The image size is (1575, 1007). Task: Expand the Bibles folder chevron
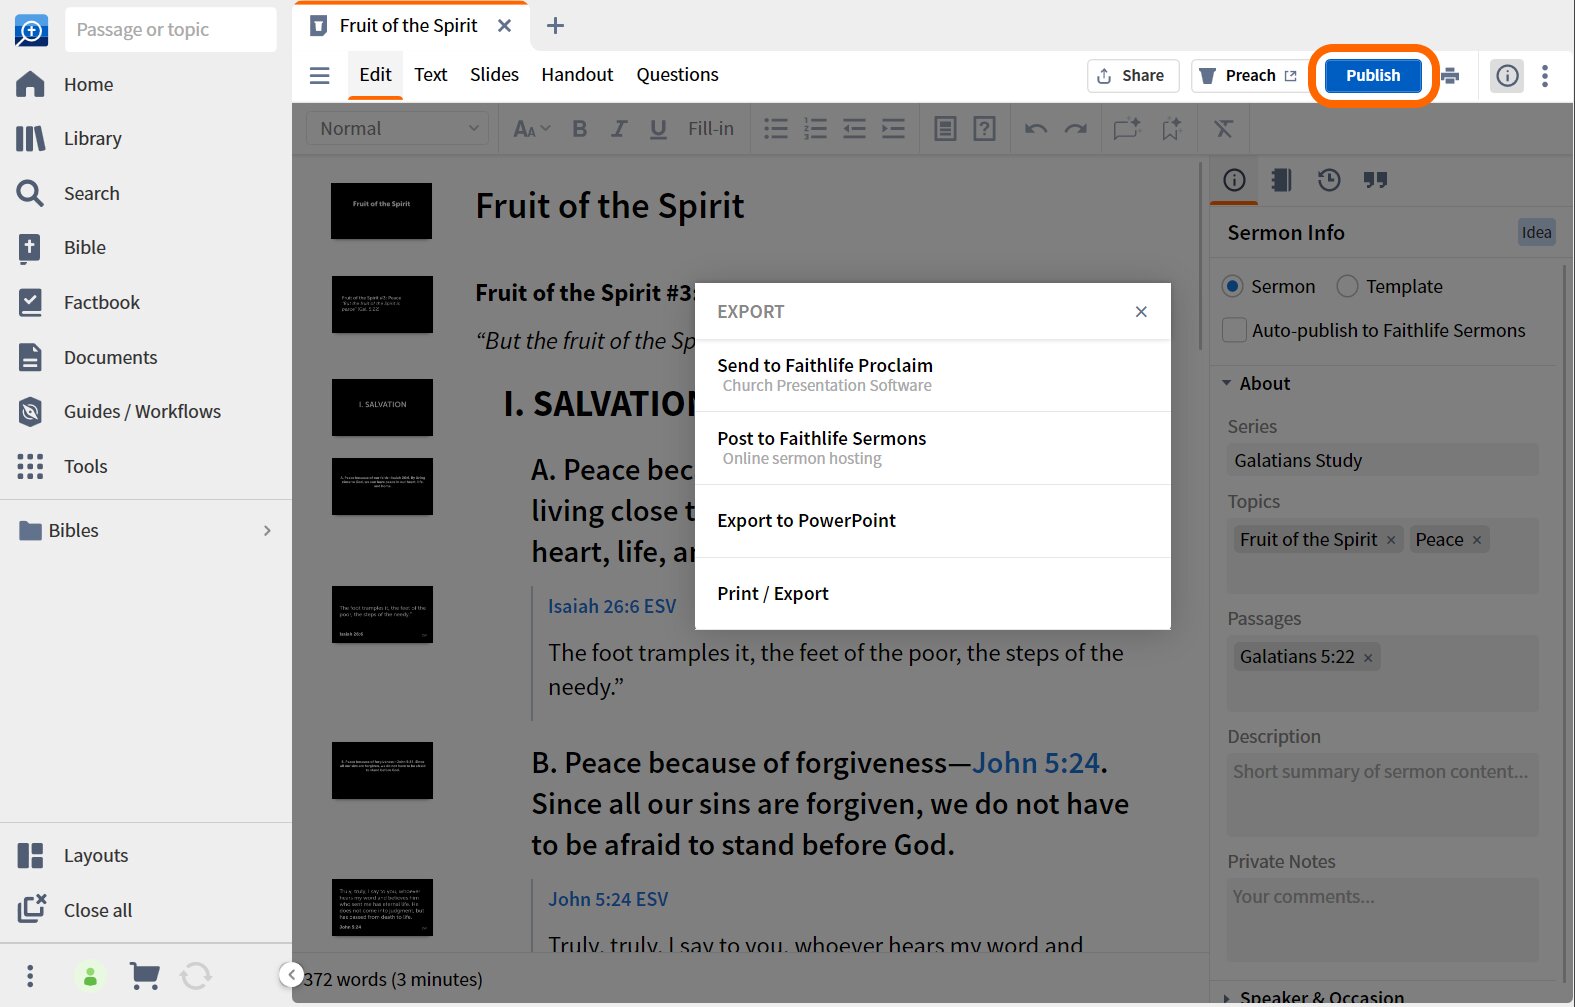click(x=267, y=531)
